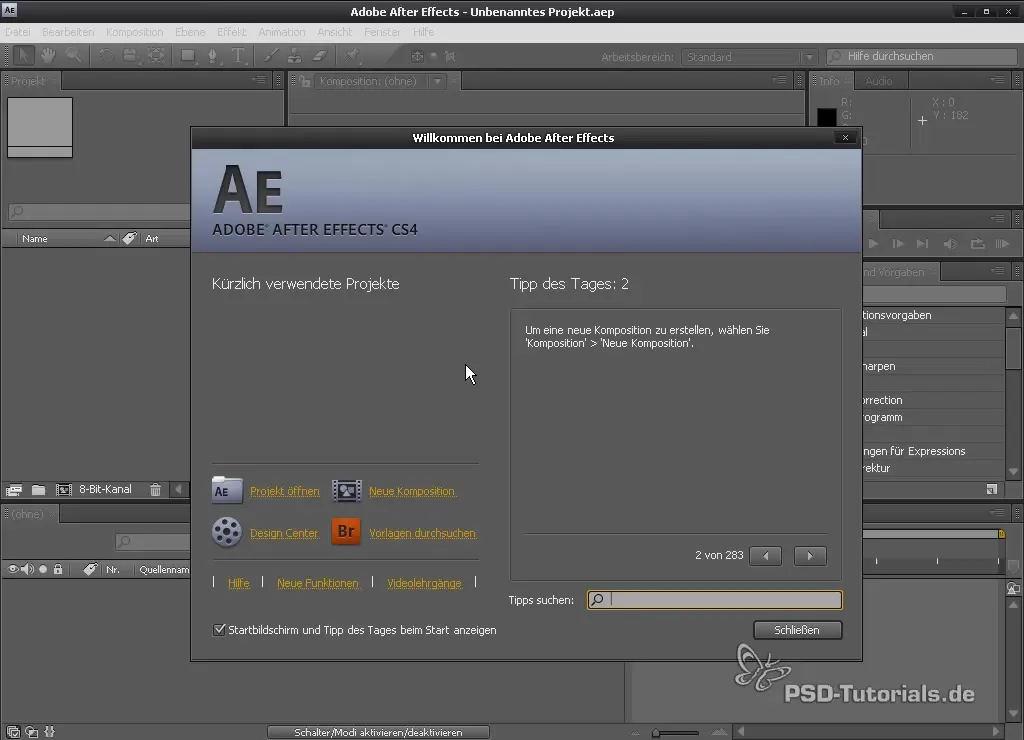Select the Puppet Pin tool
The image size is (1024, 740).
(353, 56)
